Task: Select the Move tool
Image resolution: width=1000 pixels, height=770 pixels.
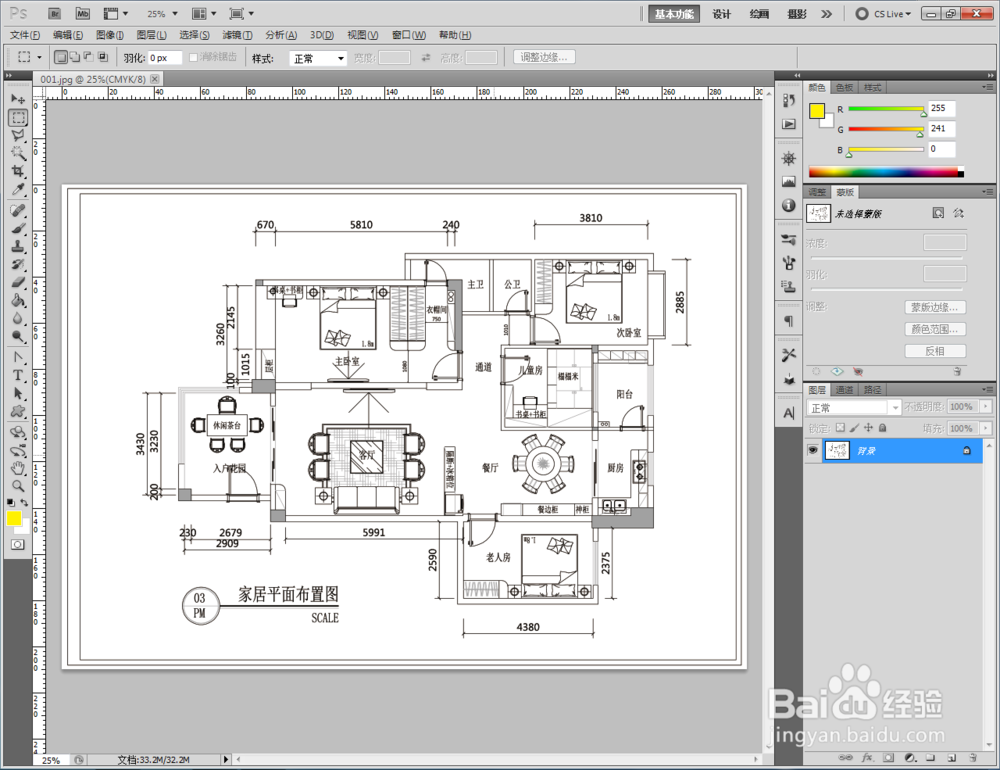Action: click(x=18, y=100)
